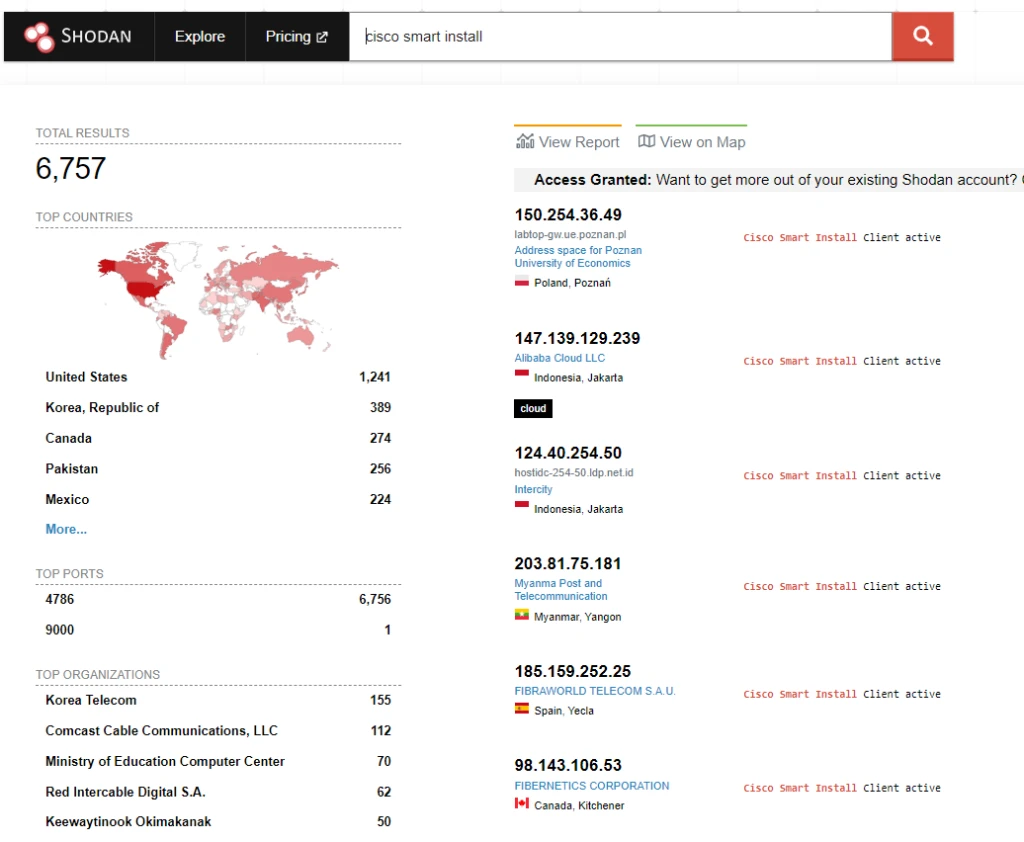Click the Shodan logo icon

(39, 37)
